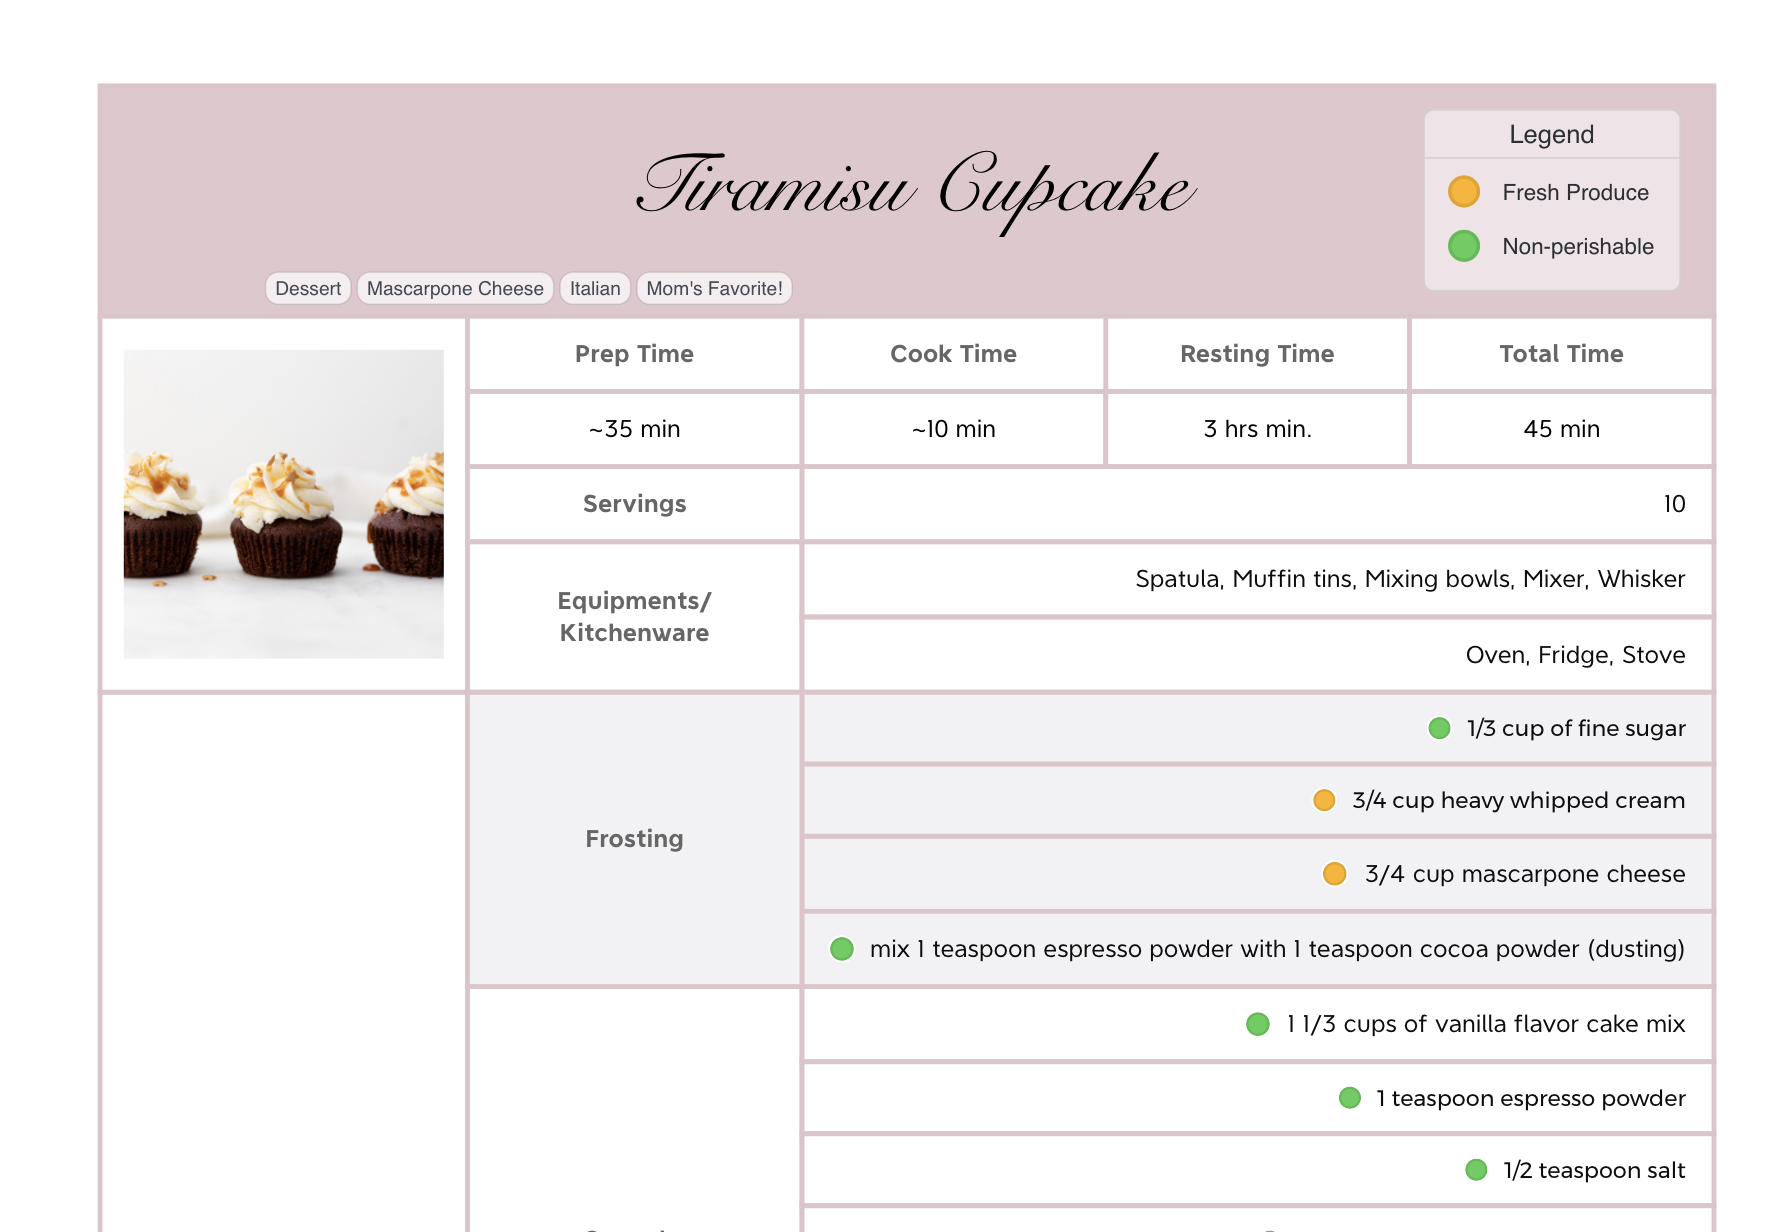
Task: Click the Dessert tag
Action: point(308,288)
